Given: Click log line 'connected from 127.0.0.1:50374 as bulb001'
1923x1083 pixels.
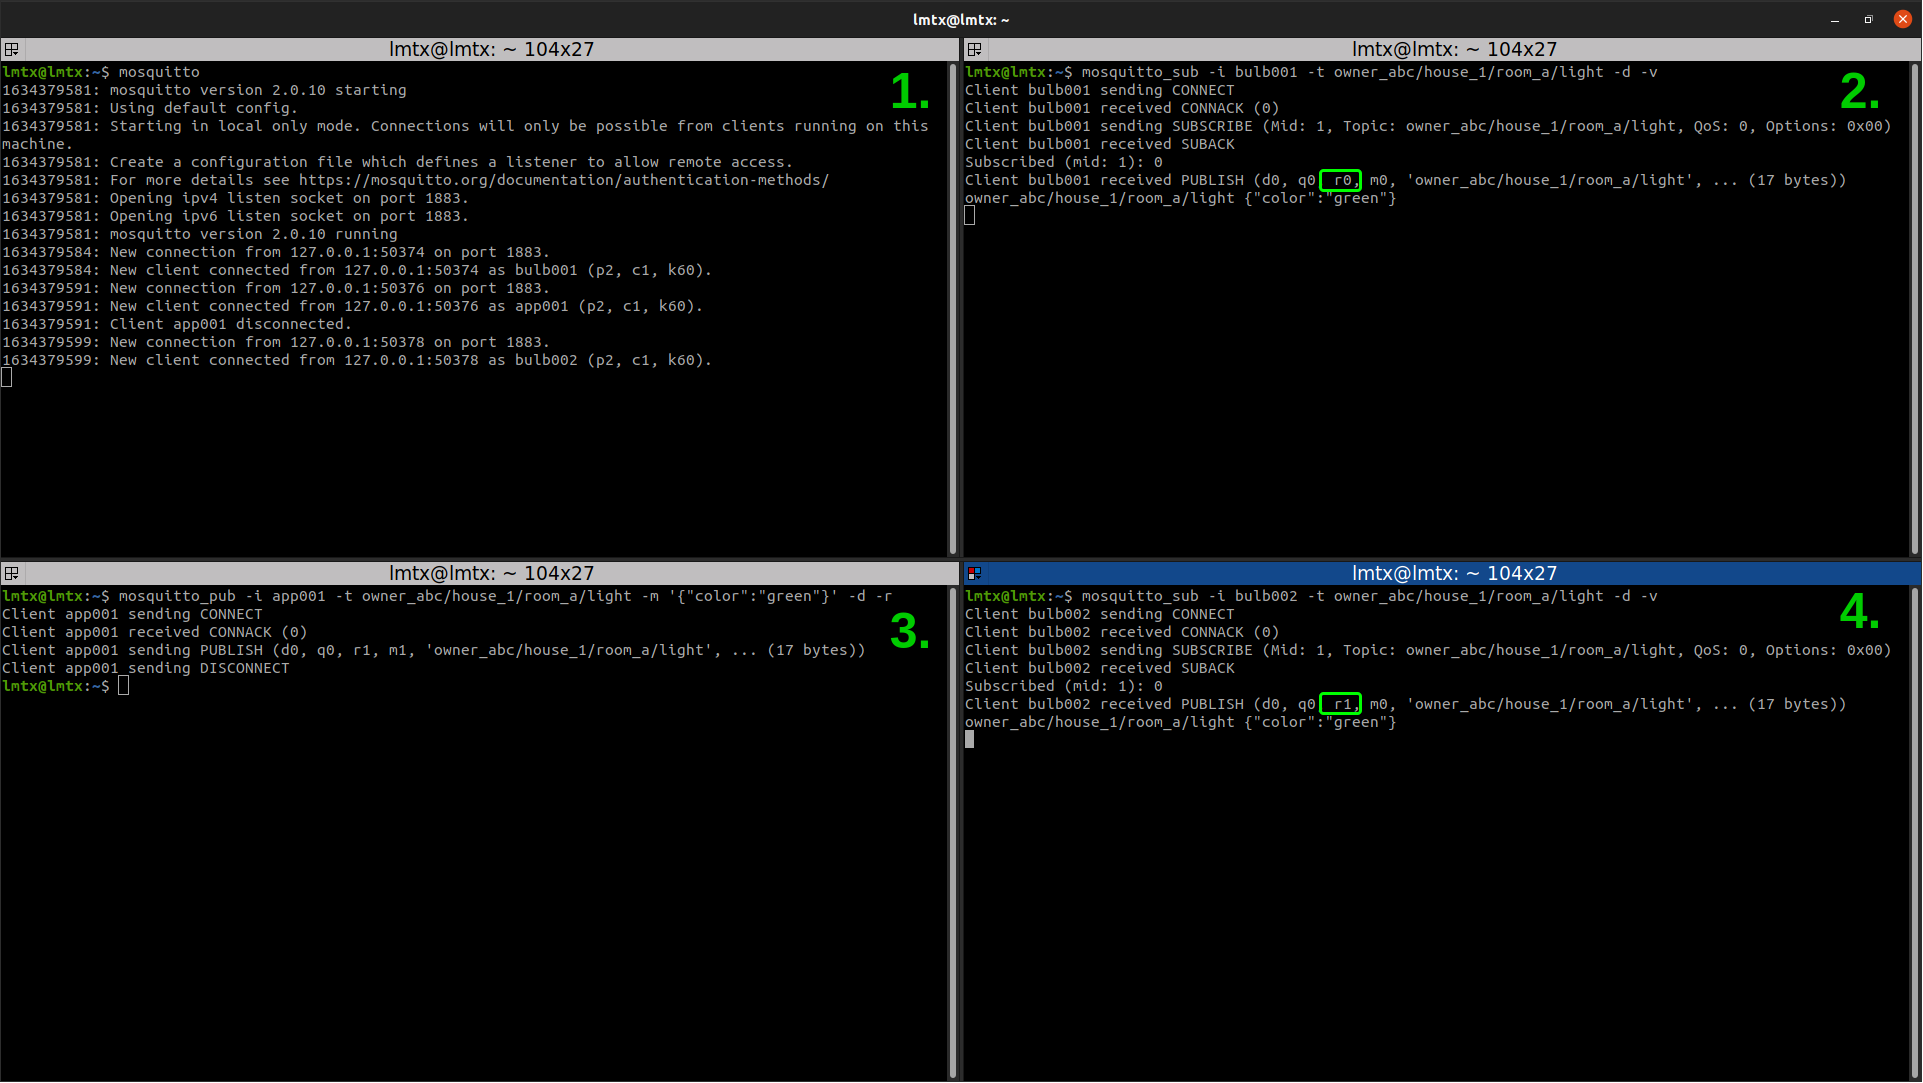Looking at the screenshot, I should [x=357, y=270].
